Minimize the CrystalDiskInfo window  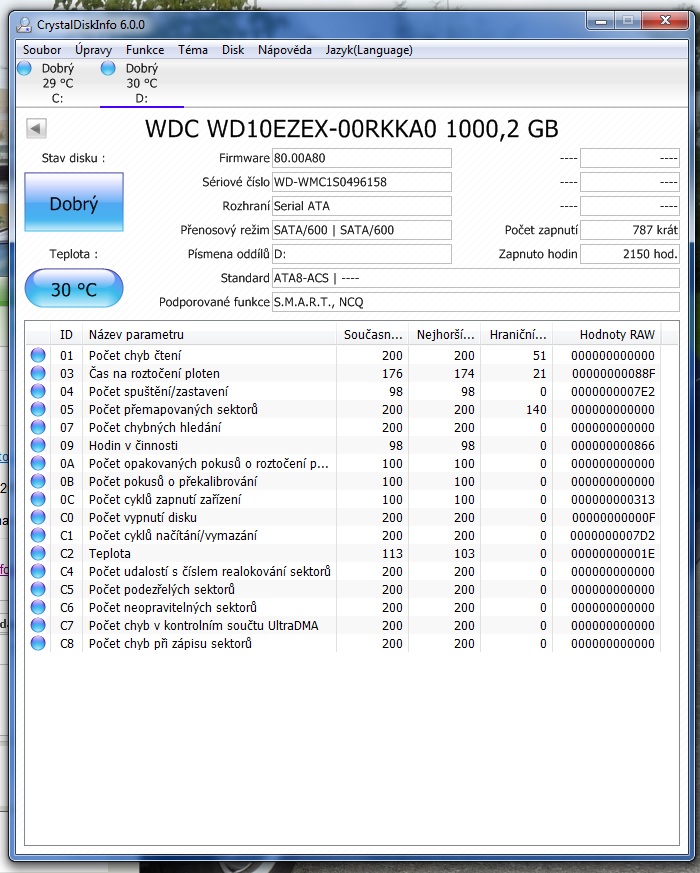click(x=600, y=21)
